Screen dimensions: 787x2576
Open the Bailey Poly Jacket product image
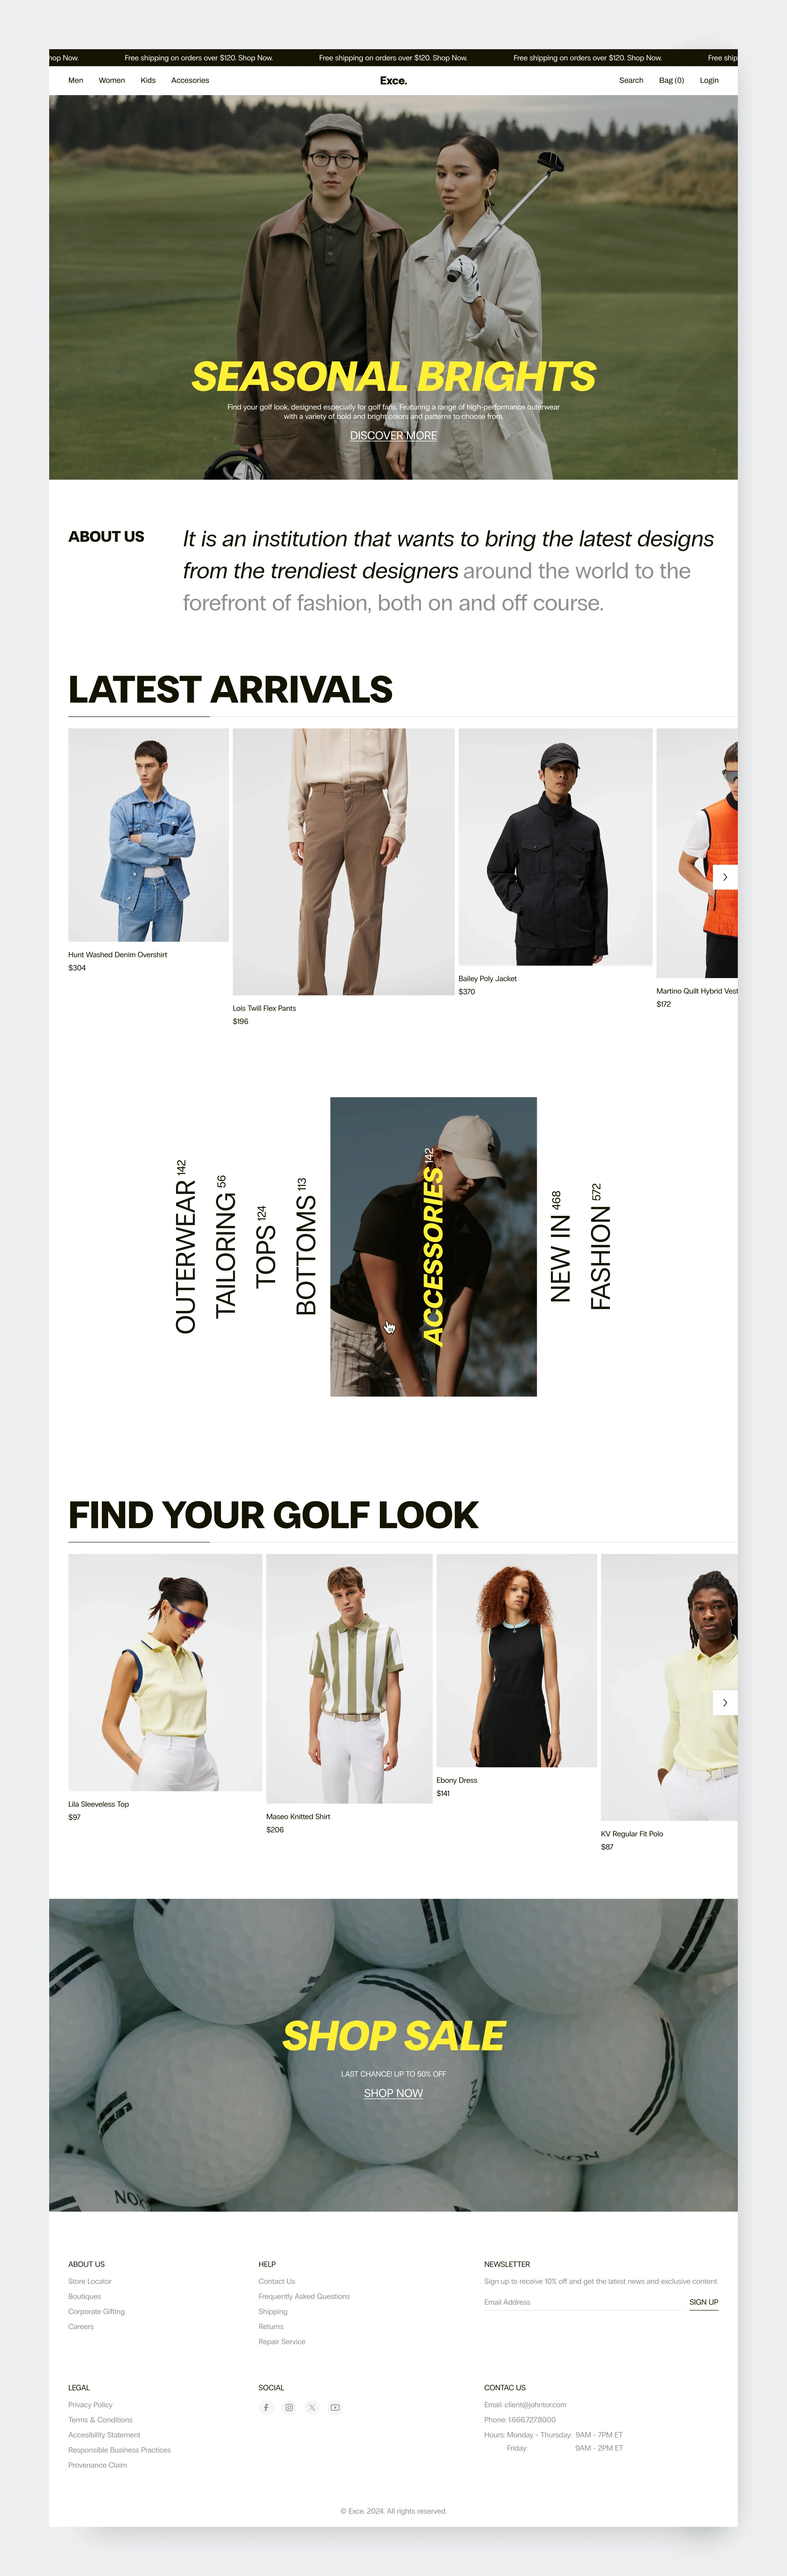tap(555, 847)
